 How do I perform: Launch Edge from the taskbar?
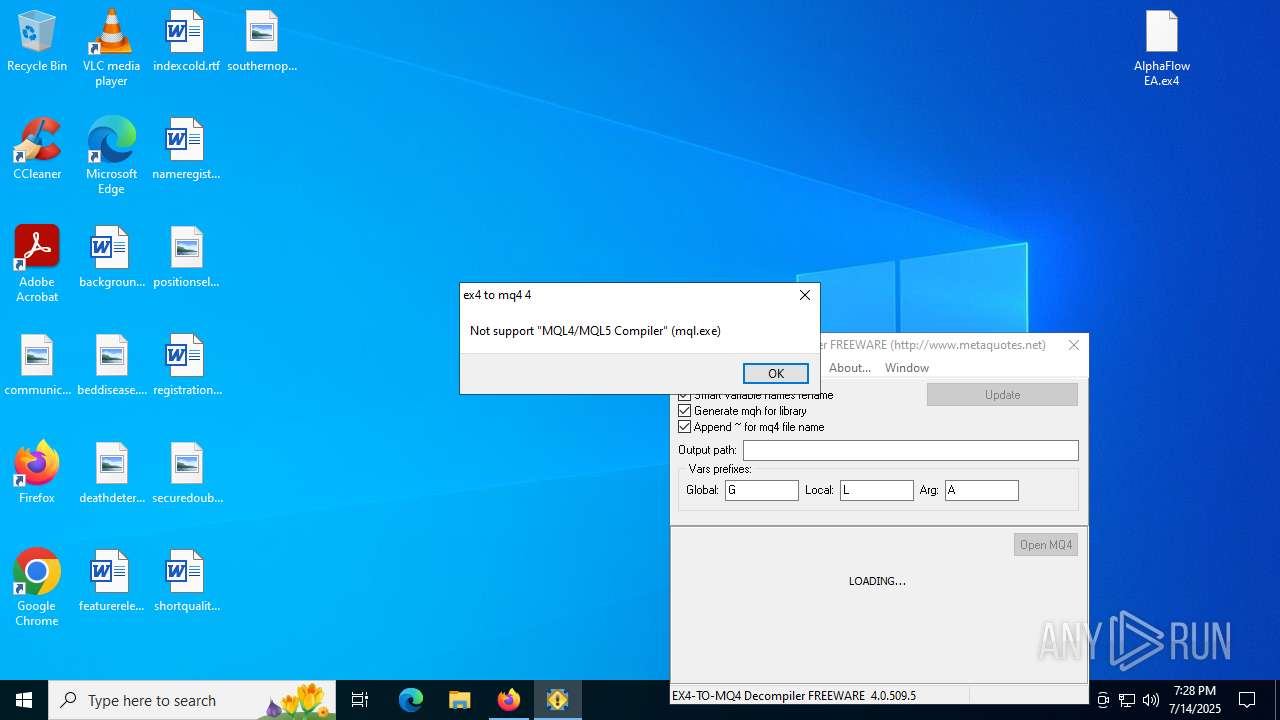[x=411, y=700]
